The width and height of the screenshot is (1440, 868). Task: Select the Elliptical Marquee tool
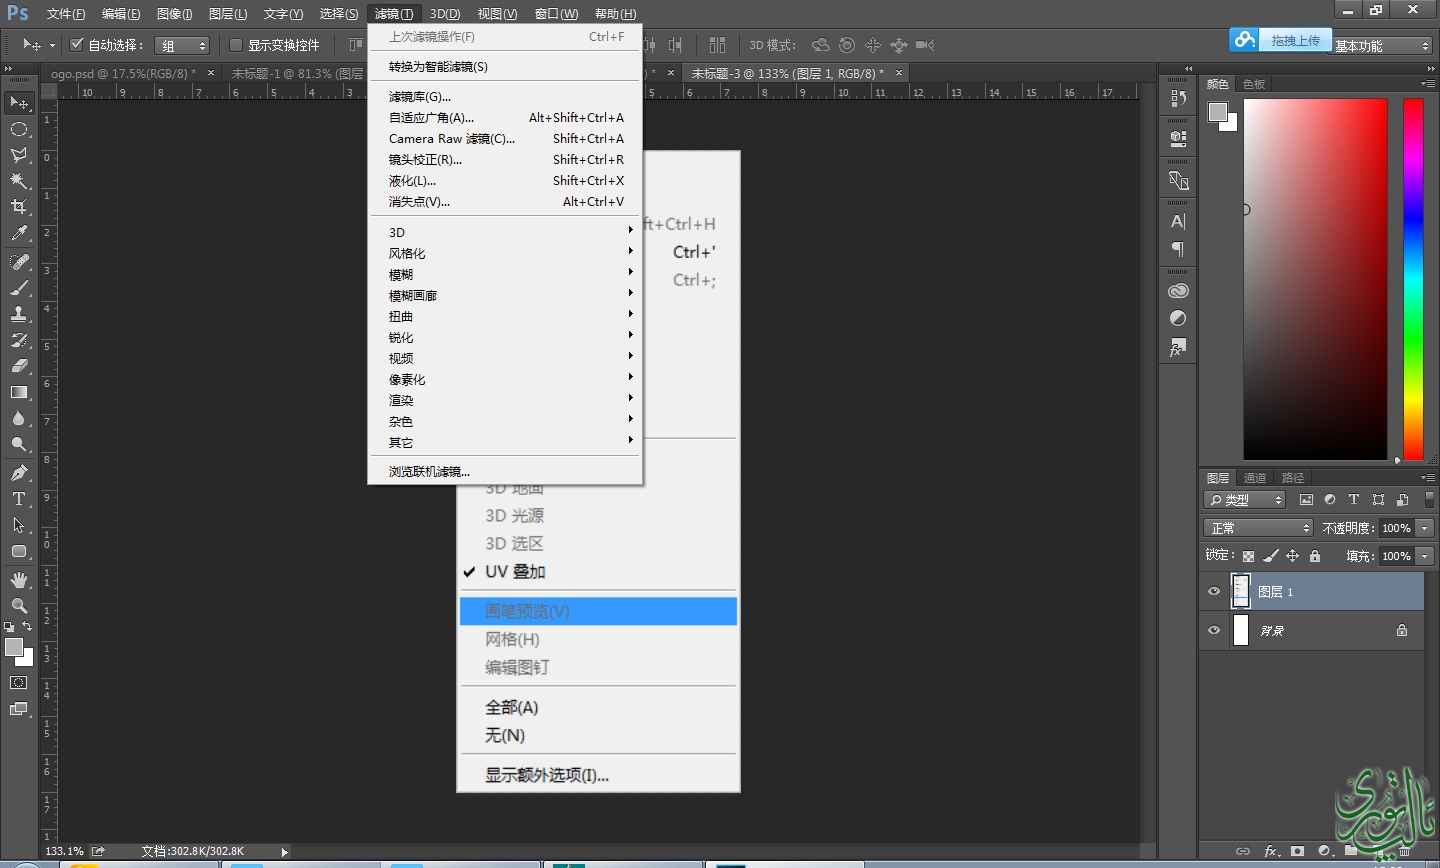point(19,129)
